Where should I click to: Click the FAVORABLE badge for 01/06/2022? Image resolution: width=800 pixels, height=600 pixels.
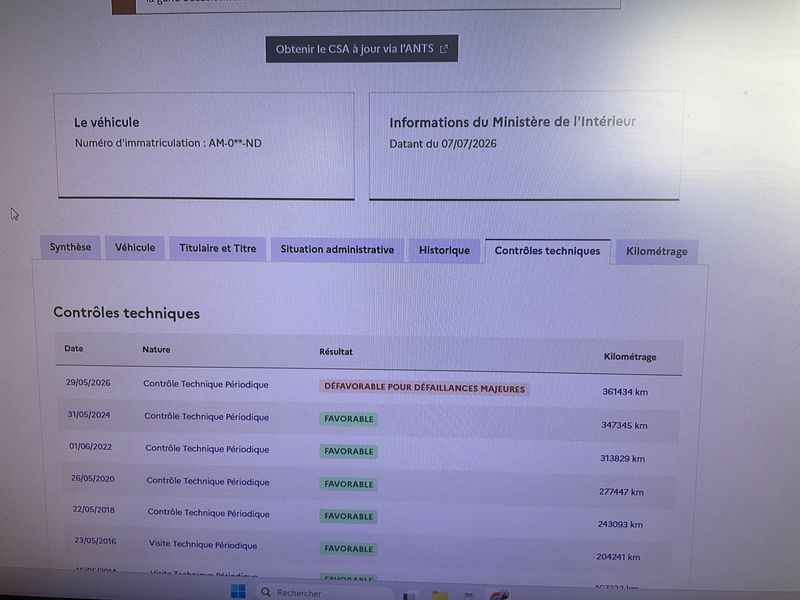pos(349,452)
